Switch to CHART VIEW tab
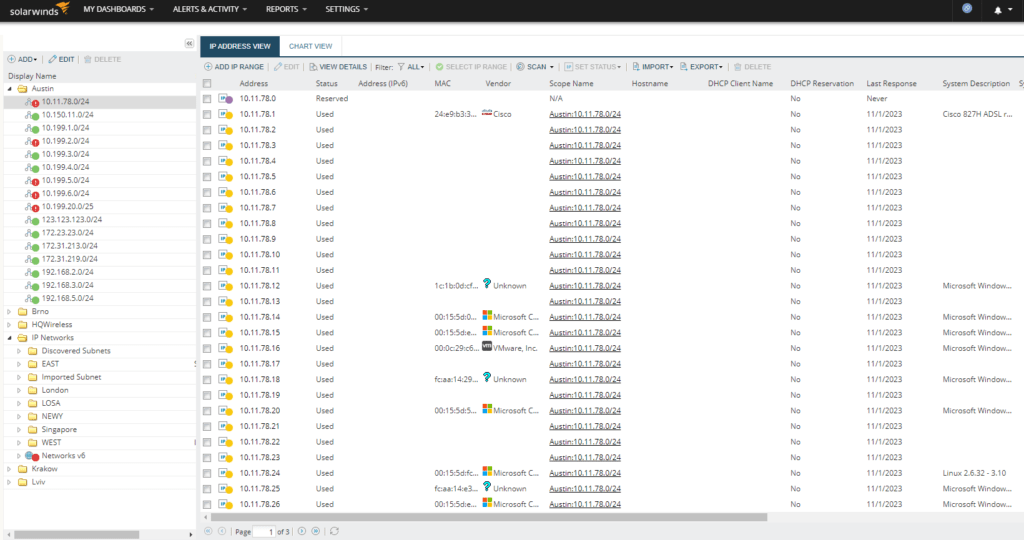 [310, 46]
